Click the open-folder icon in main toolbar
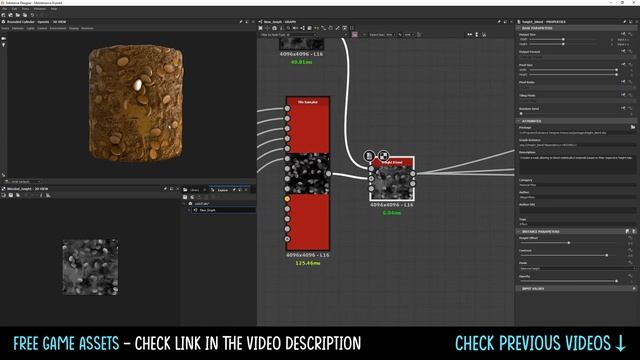 (x=18, y=15)
